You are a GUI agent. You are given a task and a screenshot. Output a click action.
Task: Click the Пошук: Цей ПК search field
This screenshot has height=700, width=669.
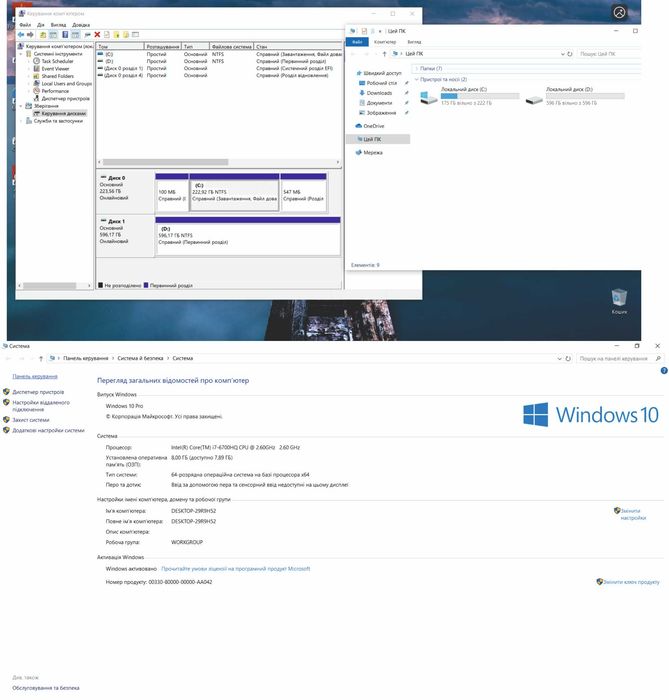(x=609, y=54)
